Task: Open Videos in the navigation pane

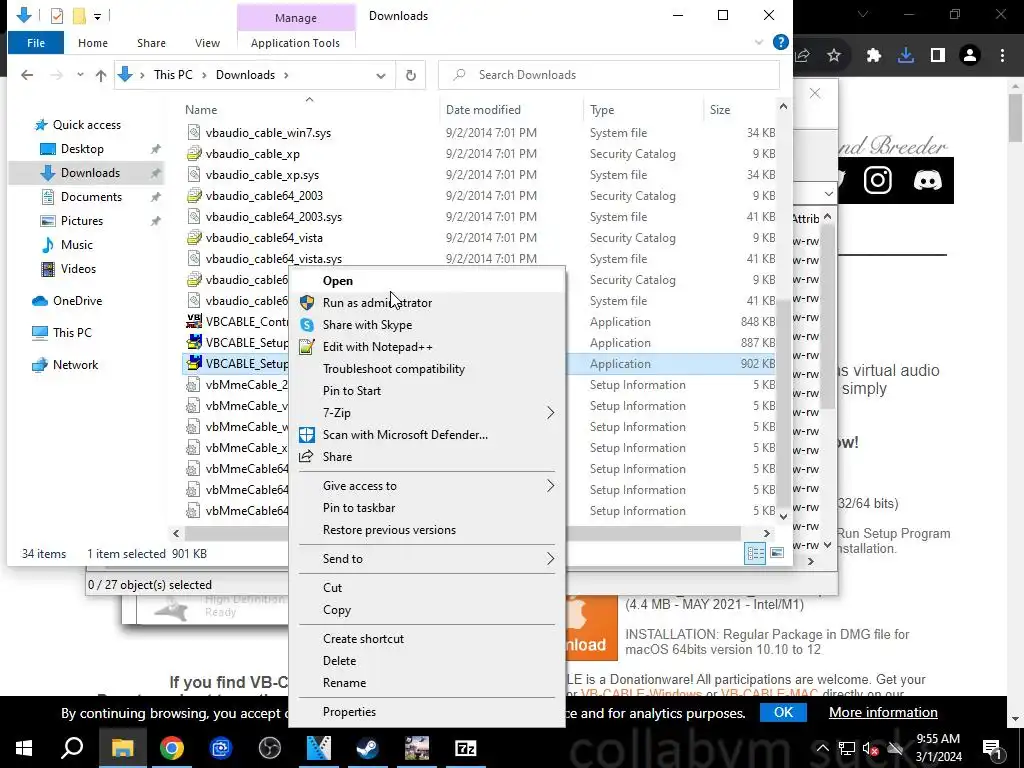Action: click(78, 268)
